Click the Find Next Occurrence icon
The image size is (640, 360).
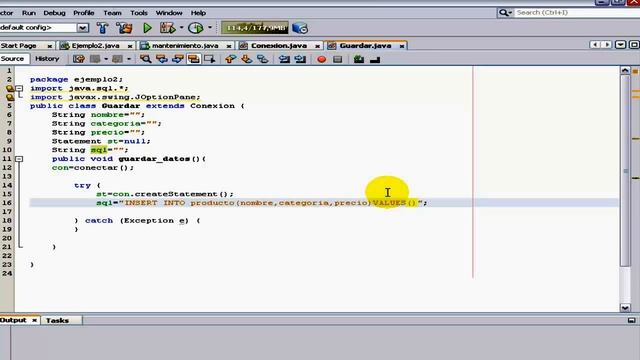pyautogui.click(x=178, y=59)
